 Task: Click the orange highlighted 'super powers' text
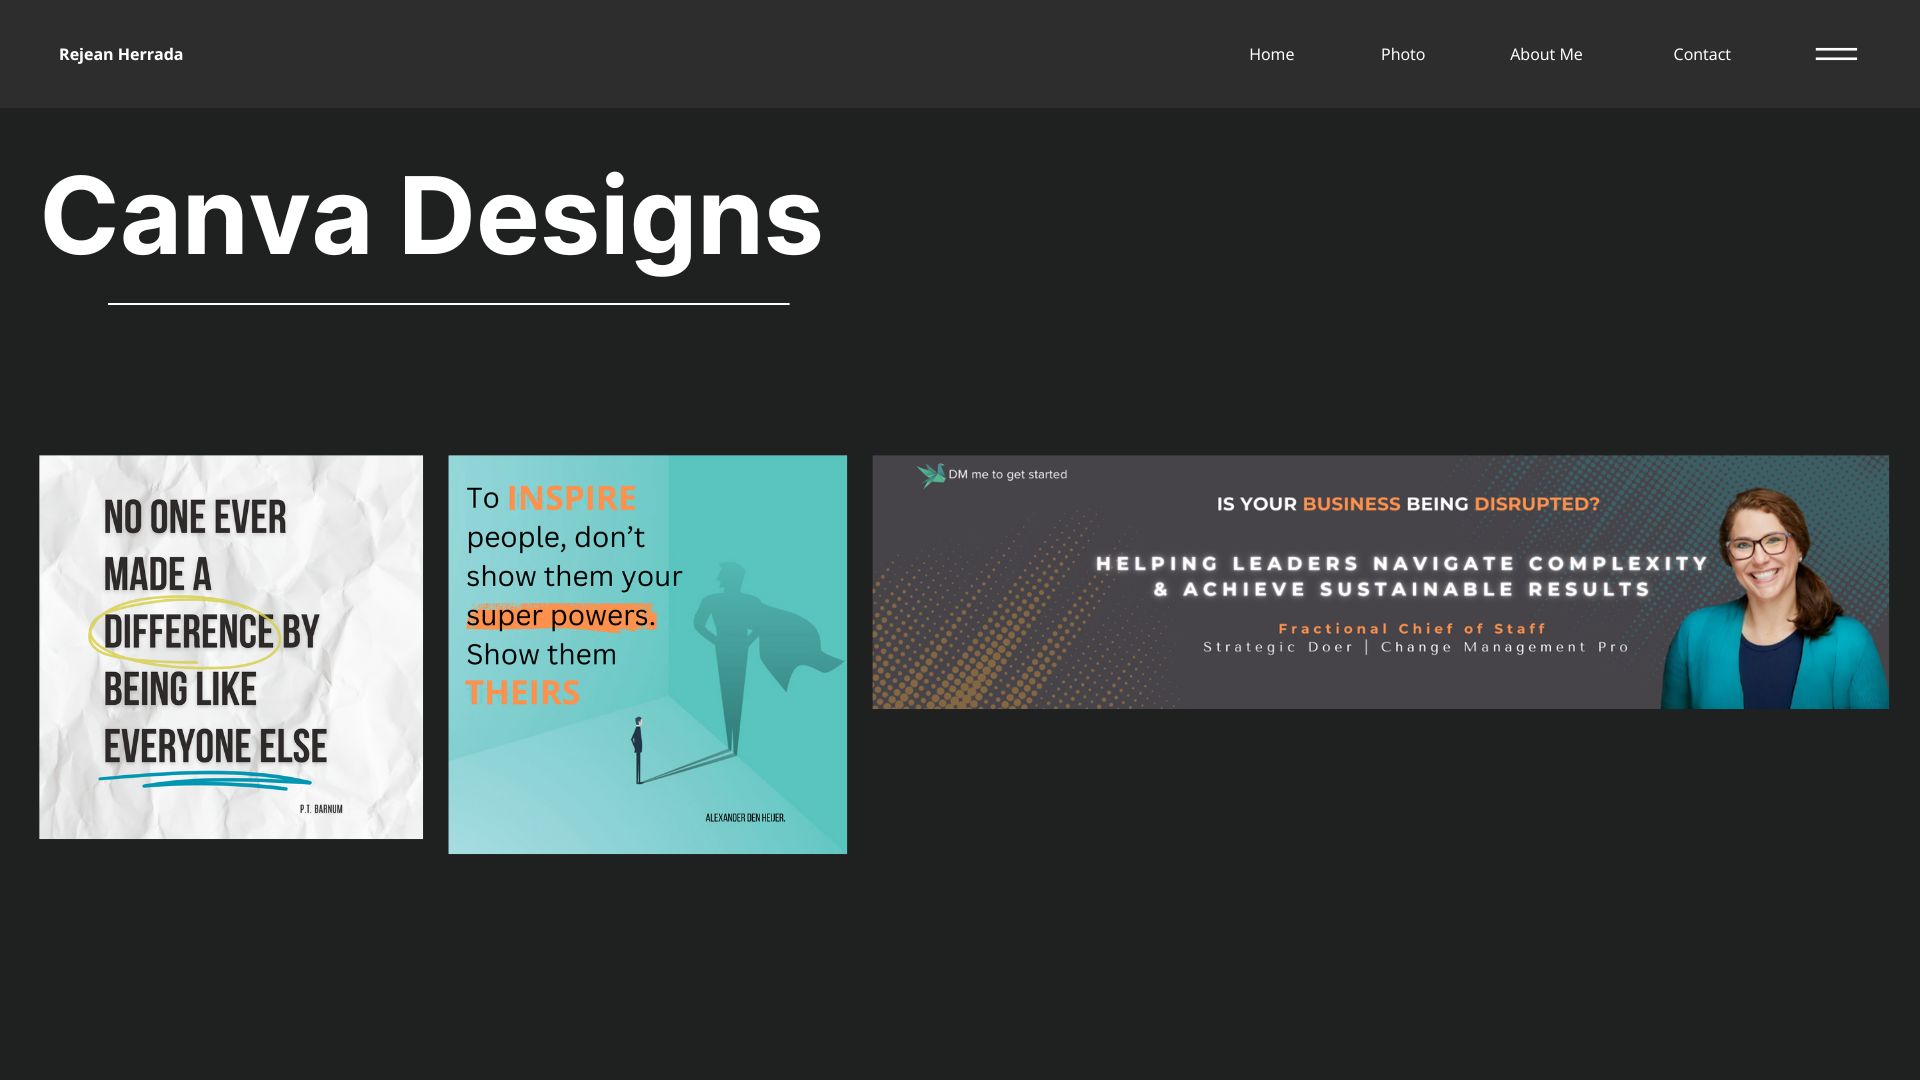[x=560, y=616]
